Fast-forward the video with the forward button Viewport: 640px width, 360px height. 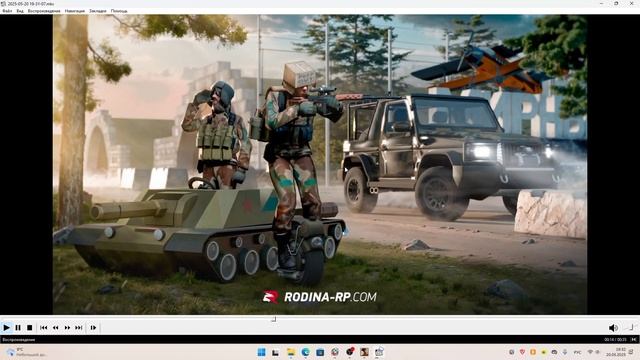67,328
